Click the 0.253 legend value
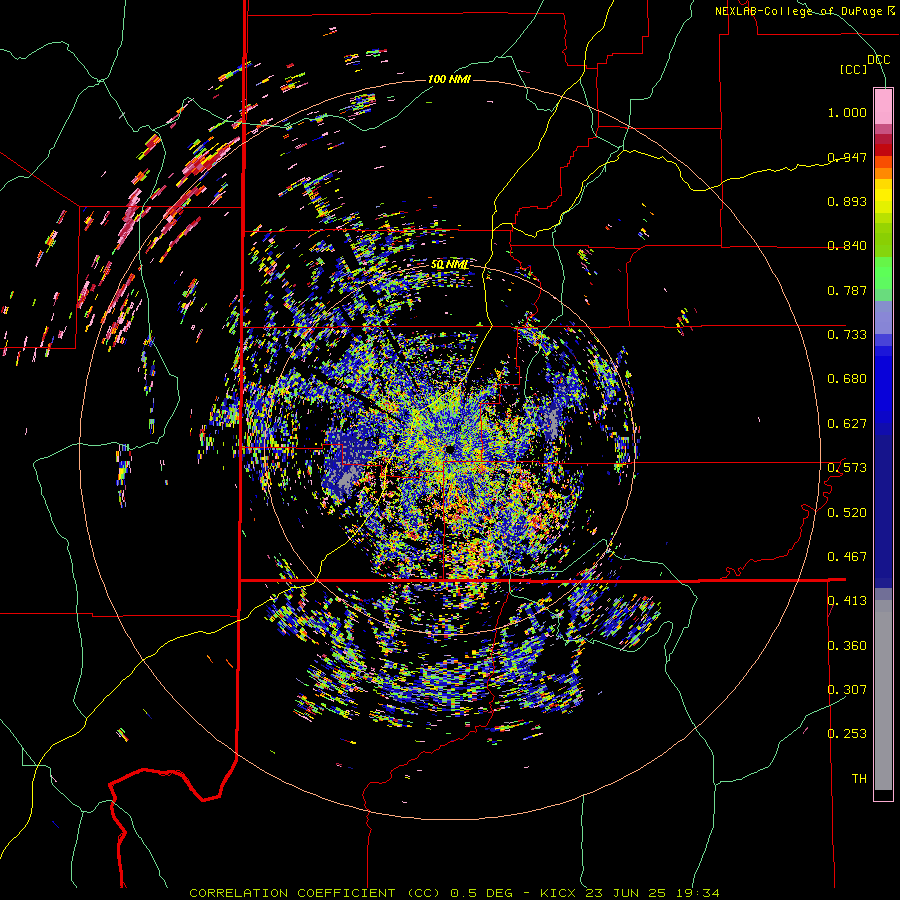The image size is (900, 900). pos(847,734)
